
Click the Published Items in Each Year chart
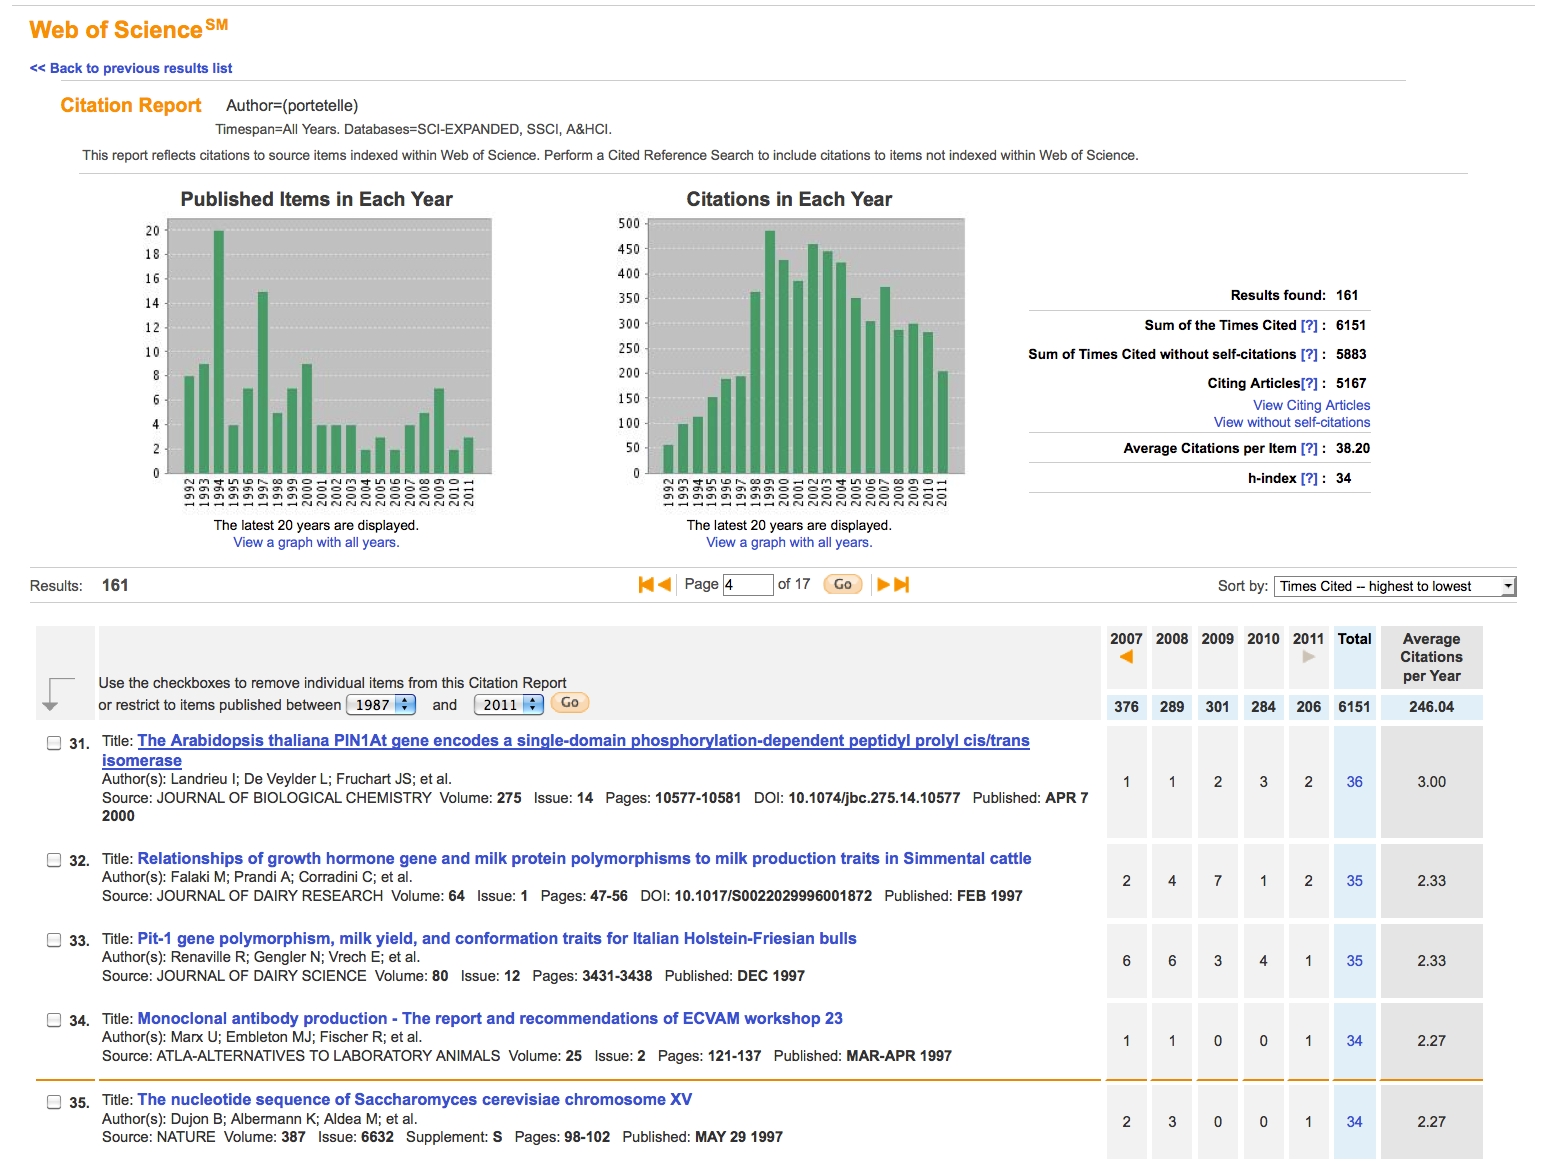317,346
